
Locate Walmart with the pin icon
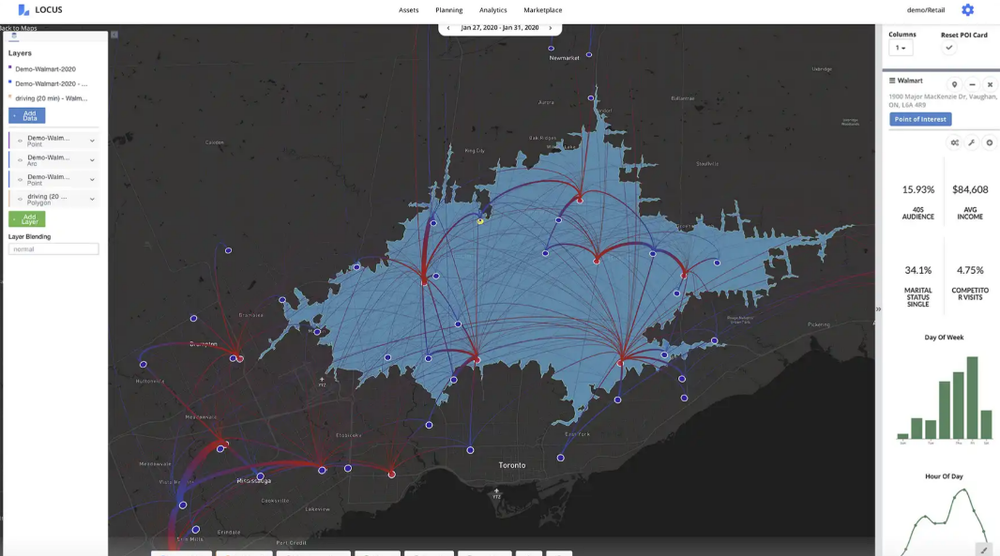[x=954, y=84]
